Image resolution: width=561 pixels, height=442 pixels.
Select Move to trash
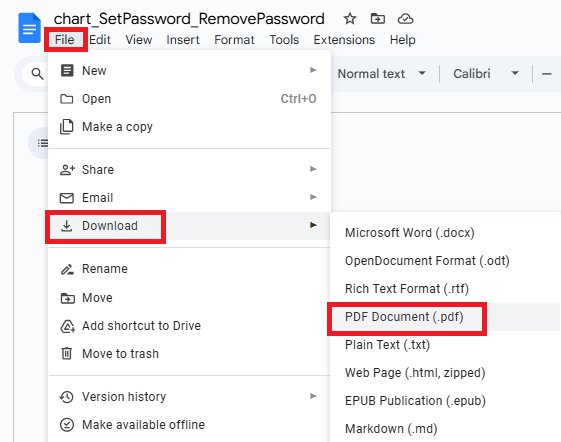coord(189,354)
